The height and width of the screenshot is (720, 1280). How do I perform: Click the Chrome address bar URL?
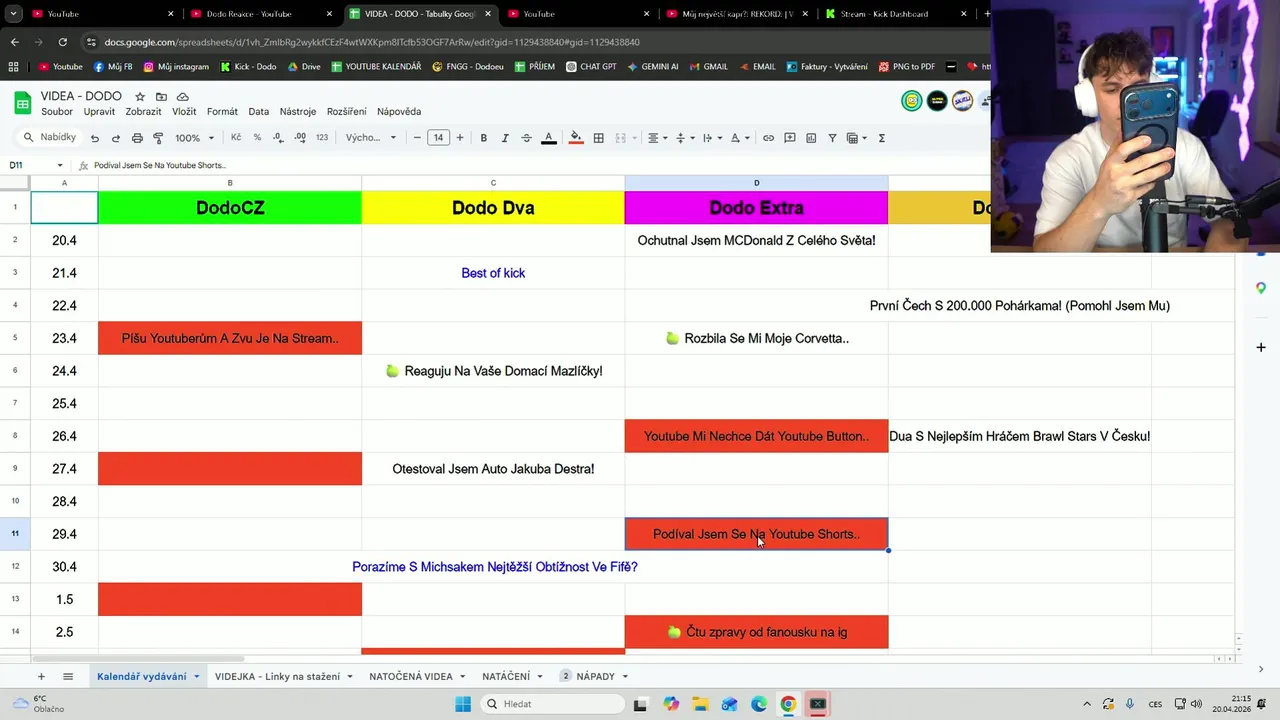(x=371, y=42)
